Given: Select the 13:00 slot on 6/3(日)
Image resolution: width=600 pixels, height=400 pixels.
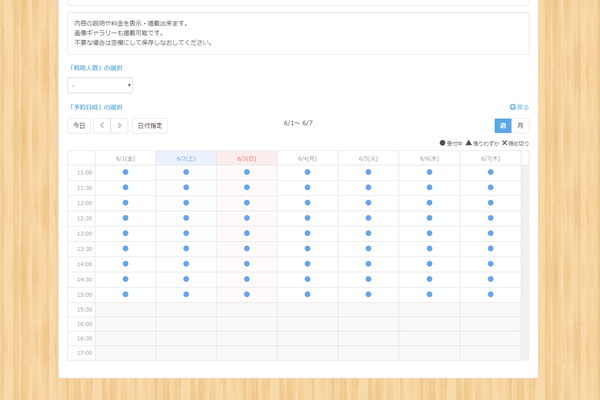Looking at the screenshot, I should pyautogui.click(x=247, y=233).
